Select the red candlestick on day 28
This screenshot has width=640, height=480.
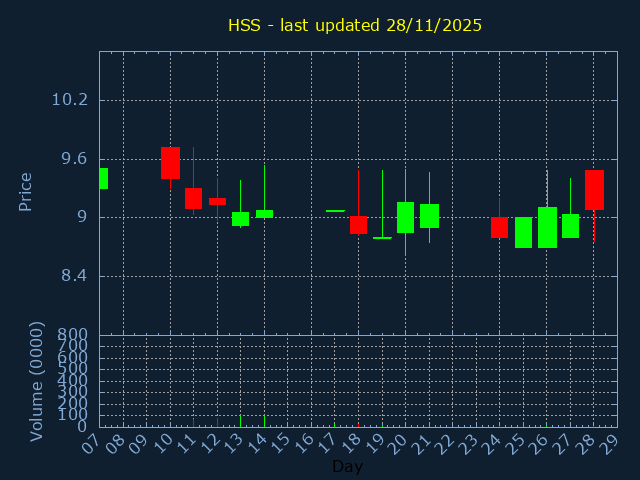(594, 189)
